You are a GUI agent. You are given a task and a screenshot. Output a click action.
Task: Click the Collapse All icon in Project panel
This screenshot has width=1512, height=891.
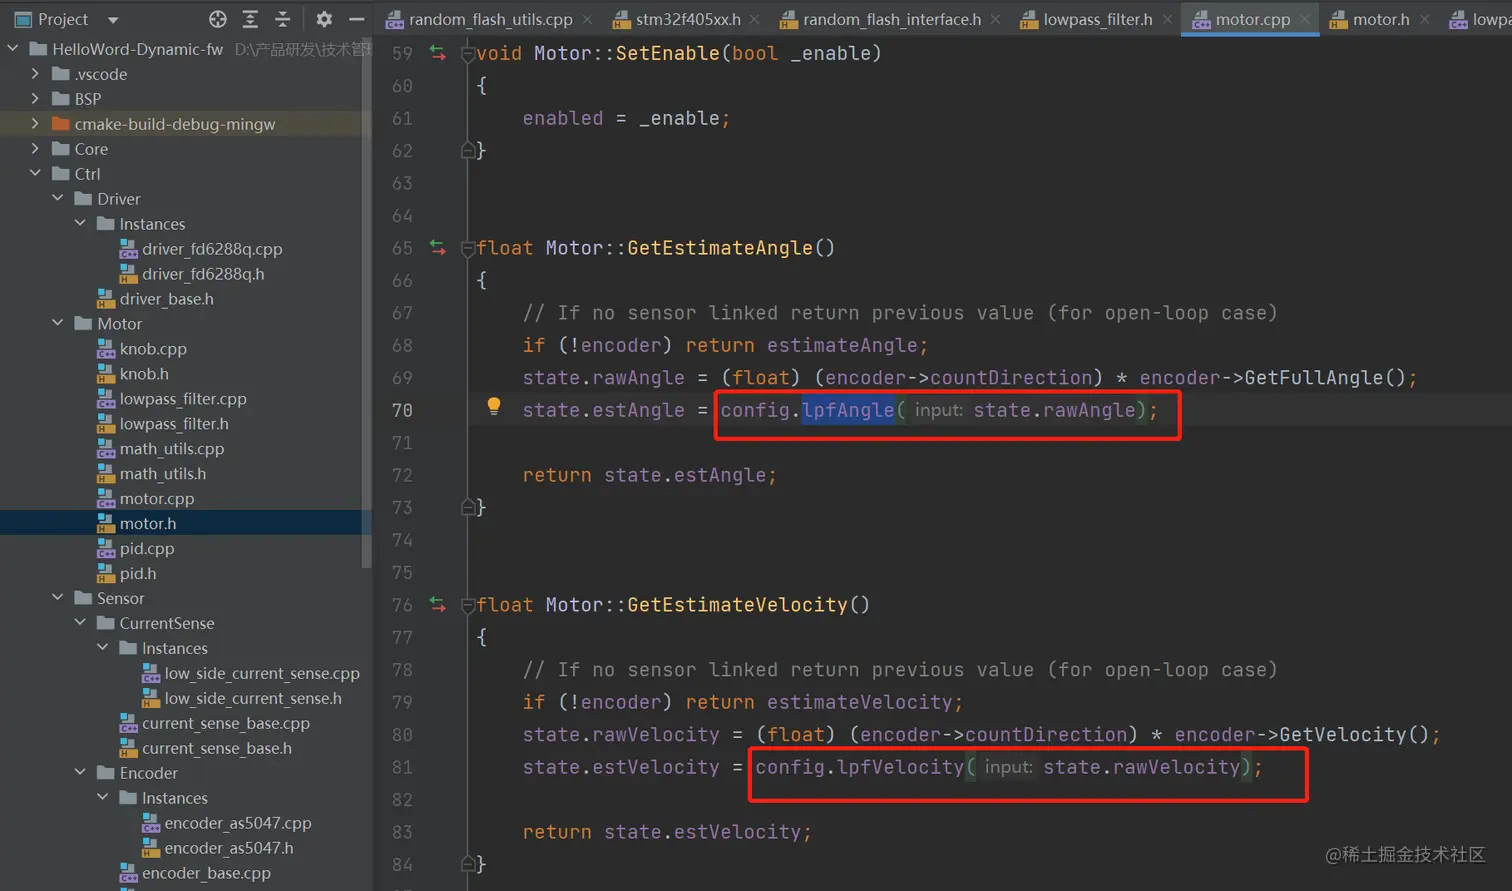coord(283,19)
